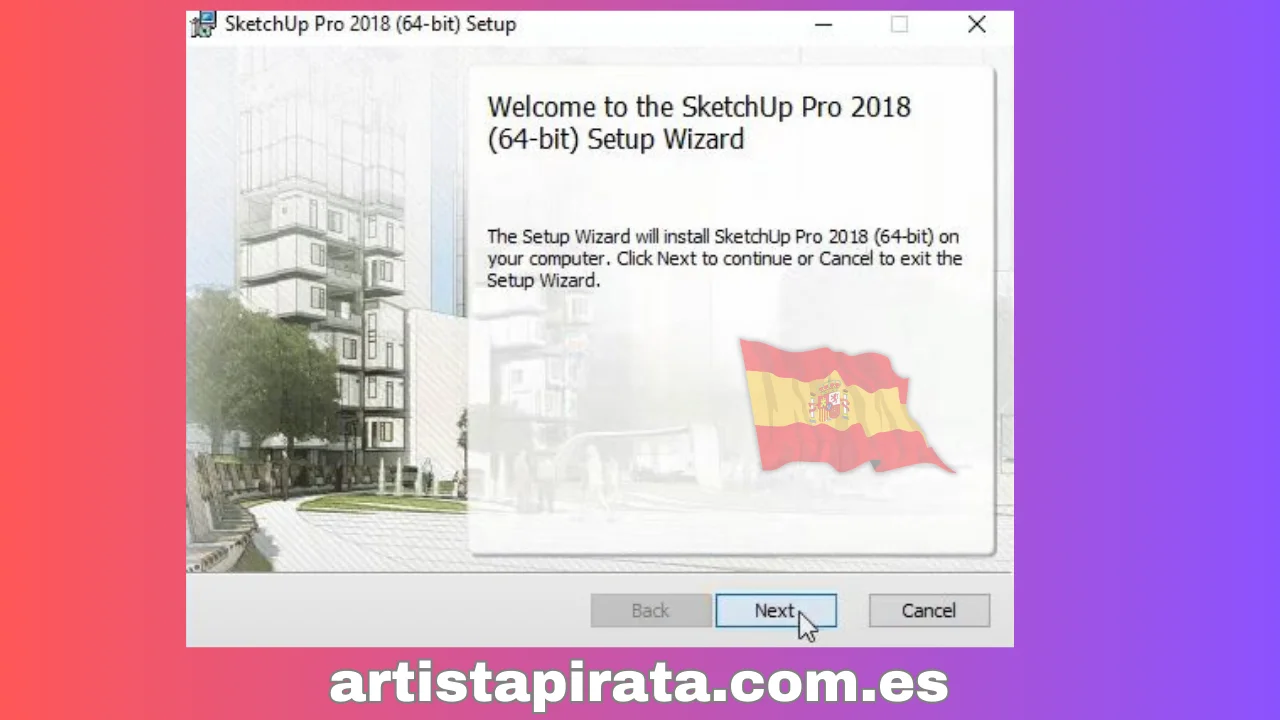Screen dimensions: 1280x720
Task: Cancel the SketchUp setup wizard
Action: click(x=929, y=611)
